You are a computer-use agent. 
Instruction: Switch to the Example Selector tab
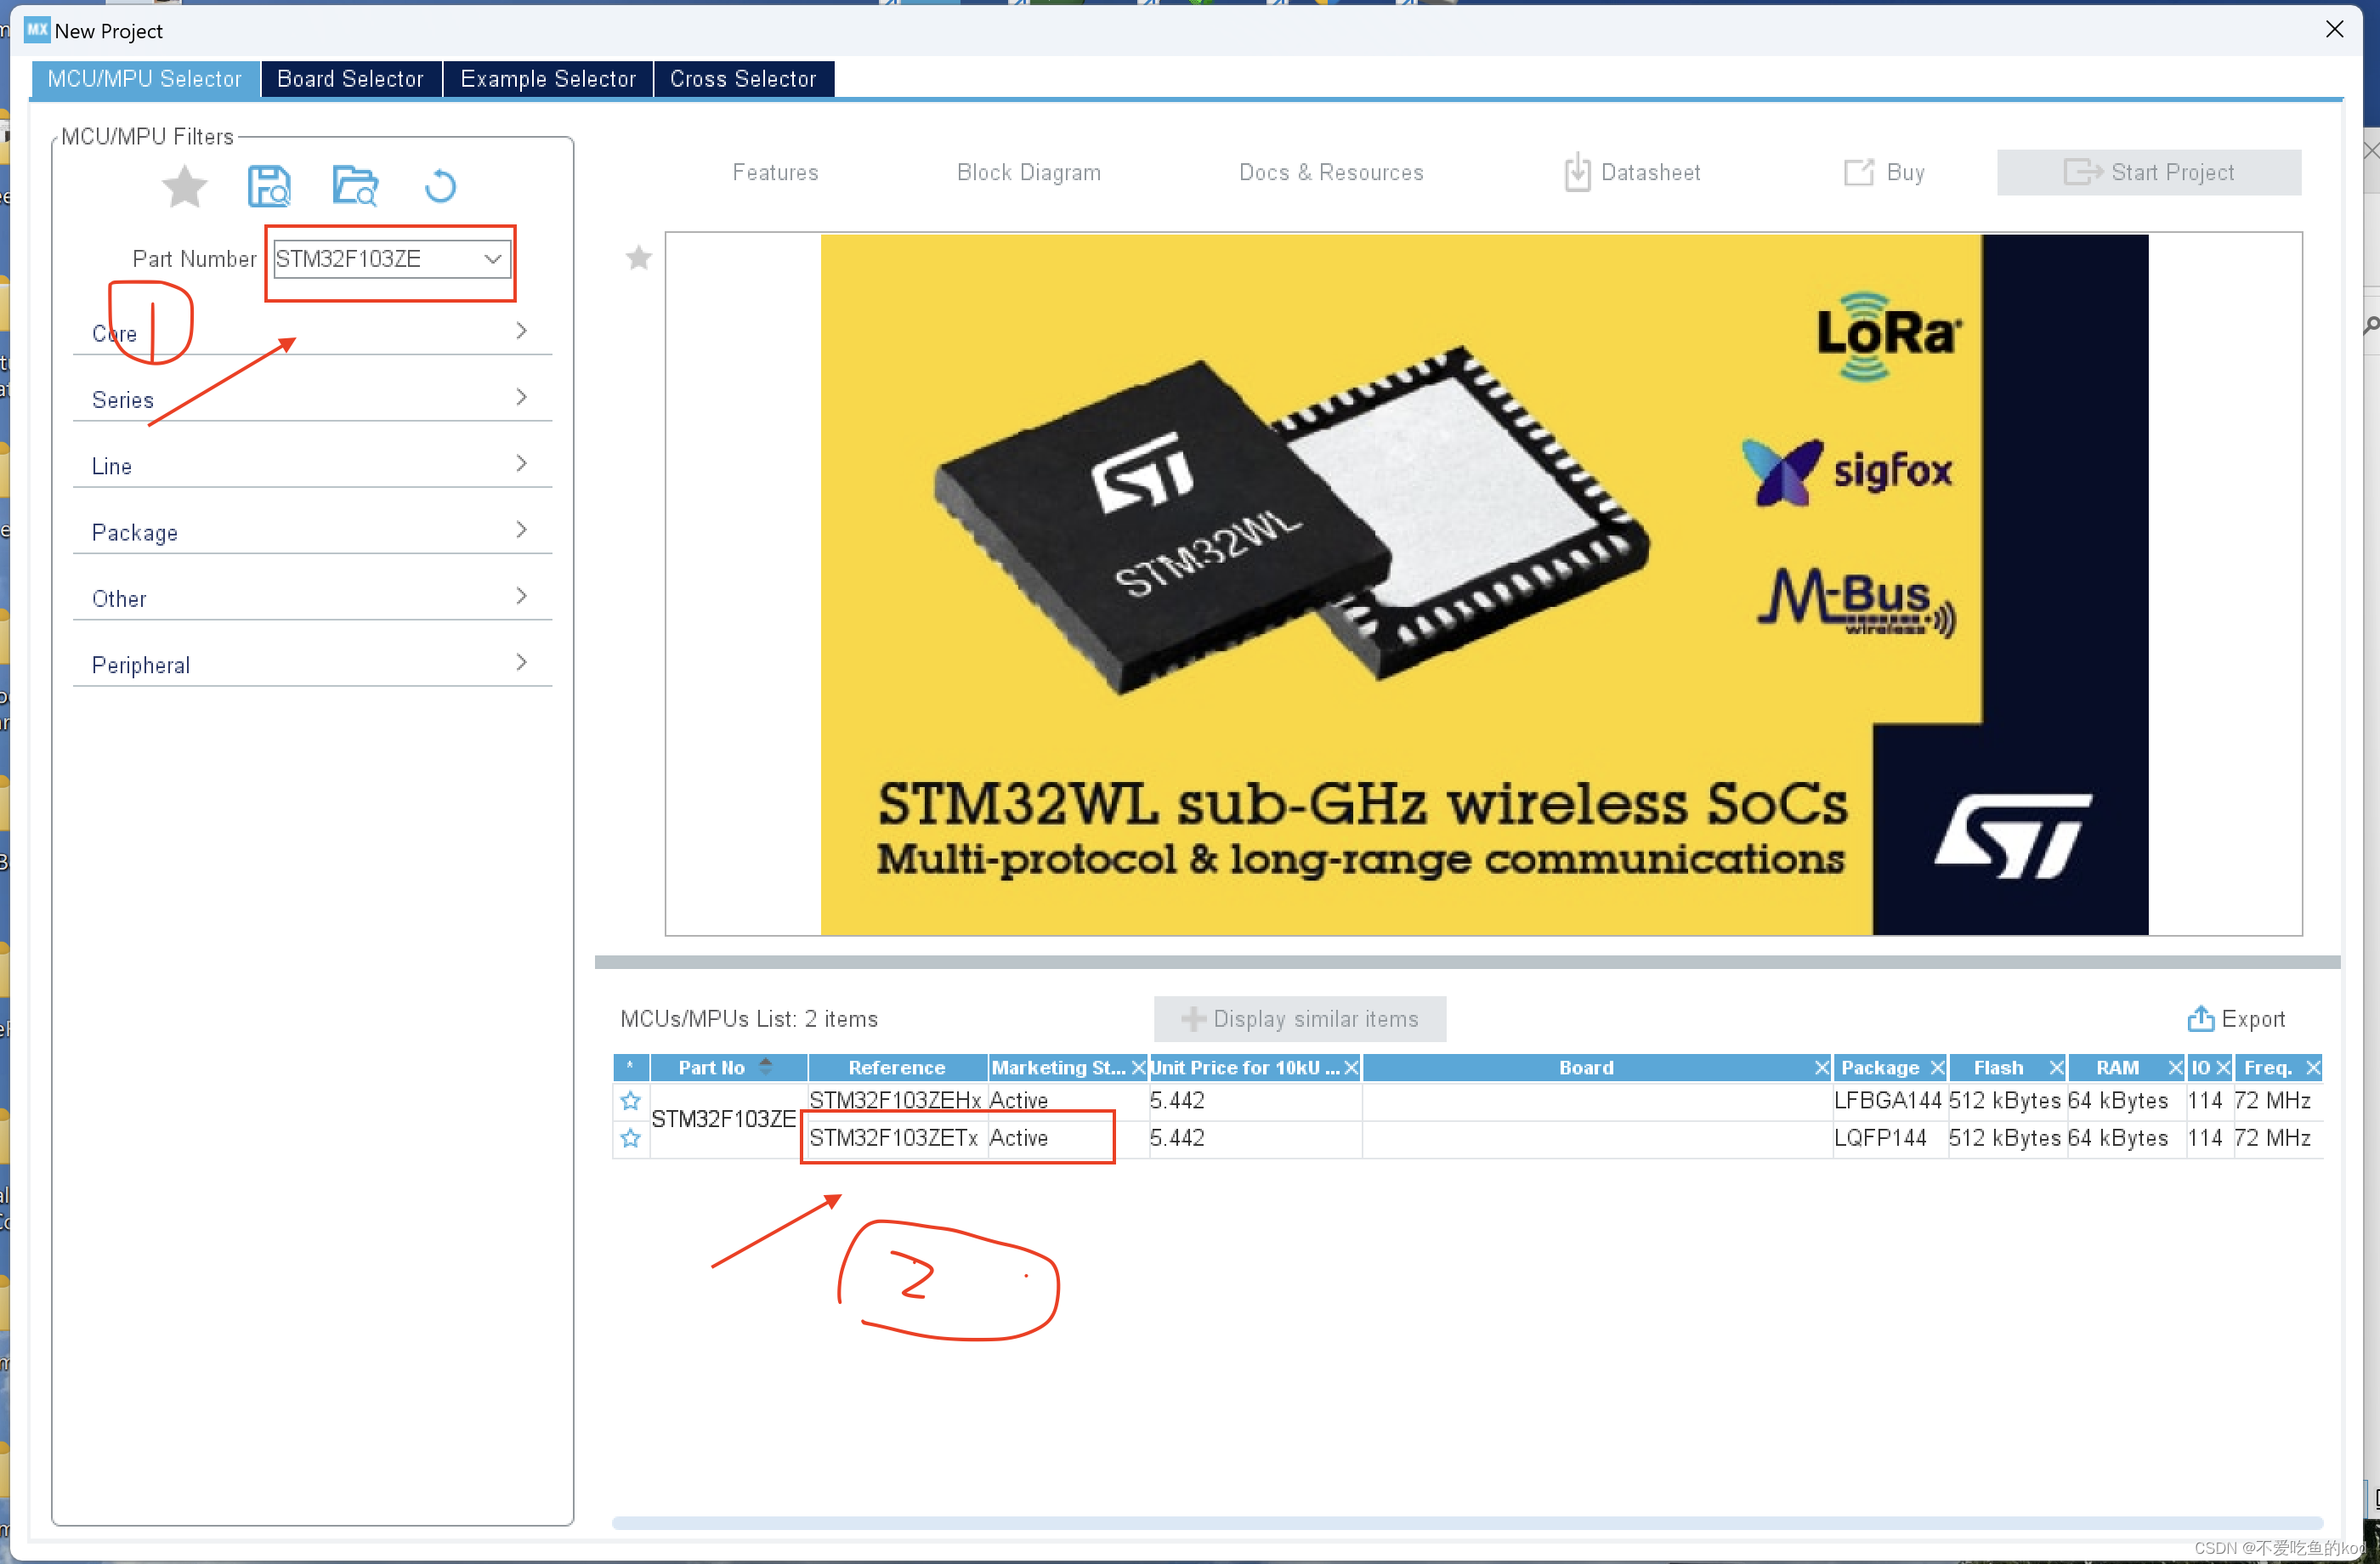point(547,78)
